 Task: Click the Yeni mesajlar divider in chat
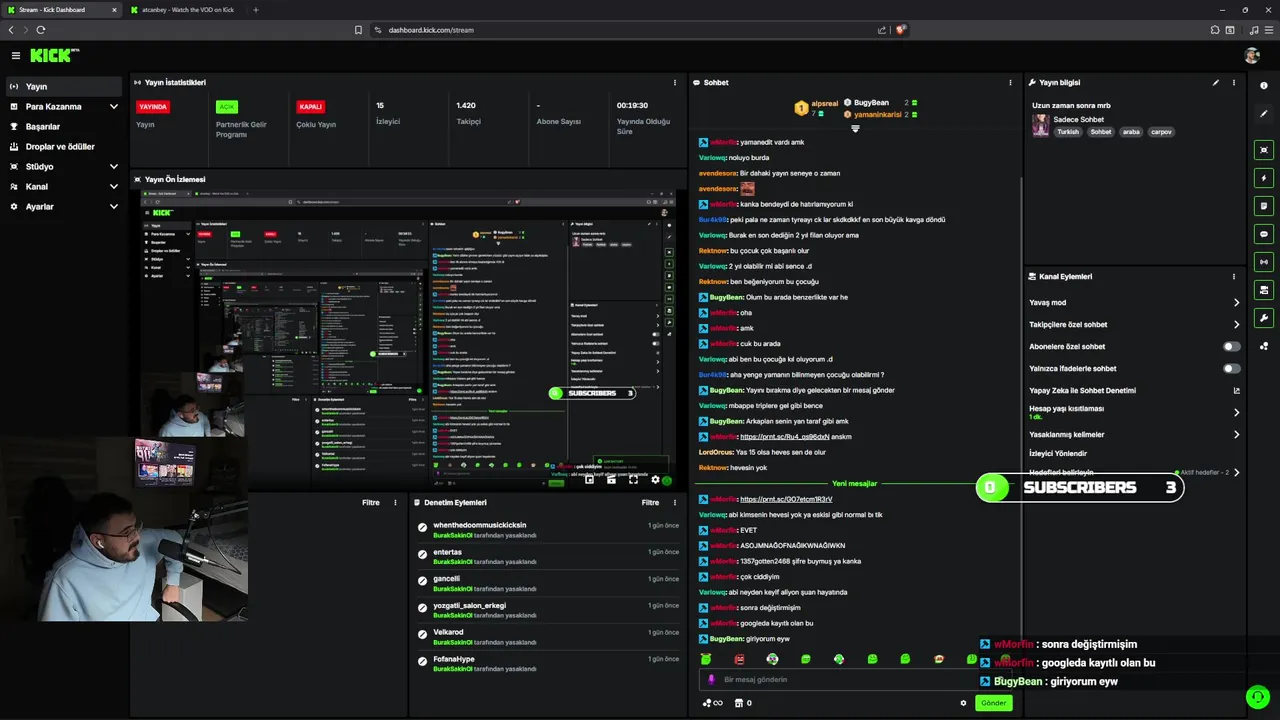click(854, 484)
